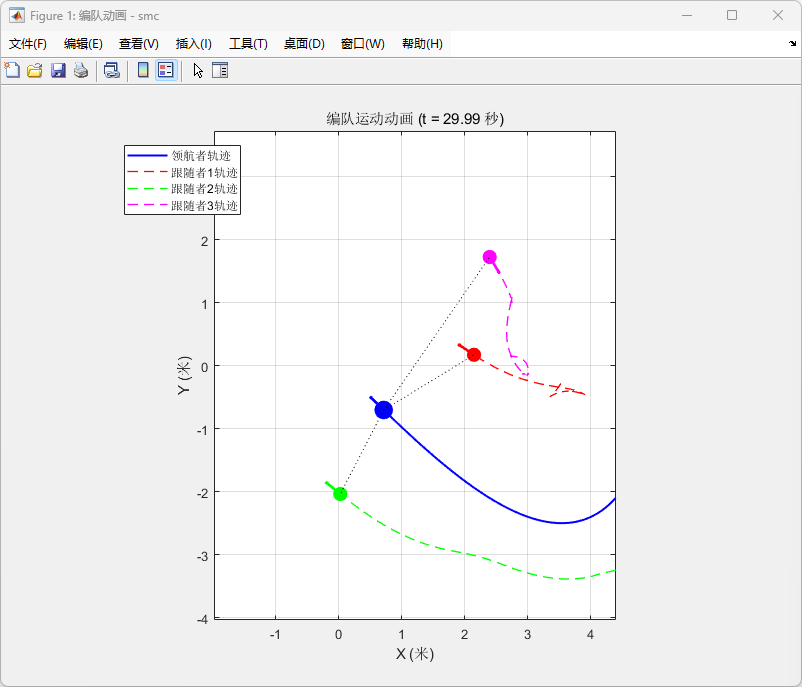Open the 编辑(E) menu

tap(83, 44)
